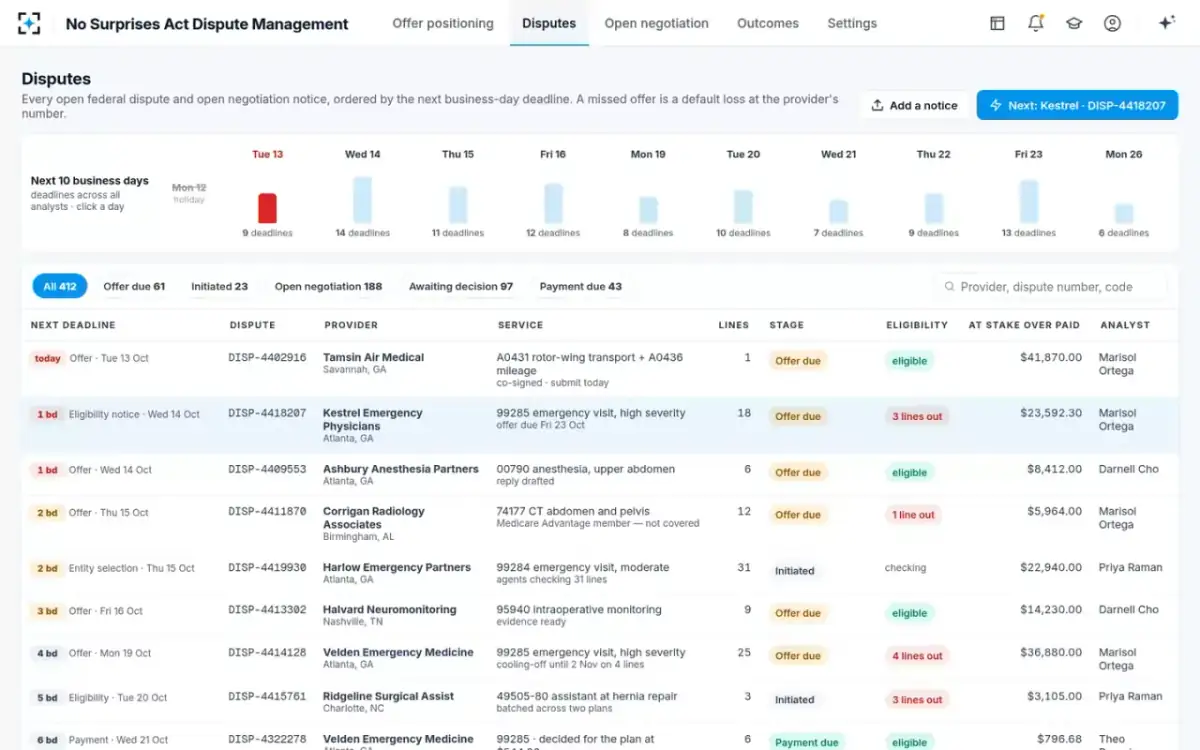Viewport: 1200px width, 750px height.
Task: Select Wed 14 deadline bar
Action: tap(362, 200)
